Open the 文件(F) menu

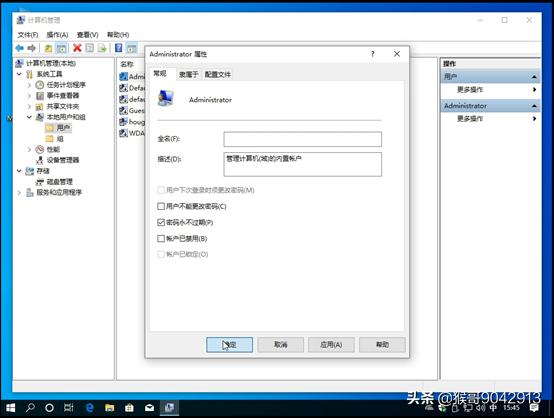click(x=28, y=35)
